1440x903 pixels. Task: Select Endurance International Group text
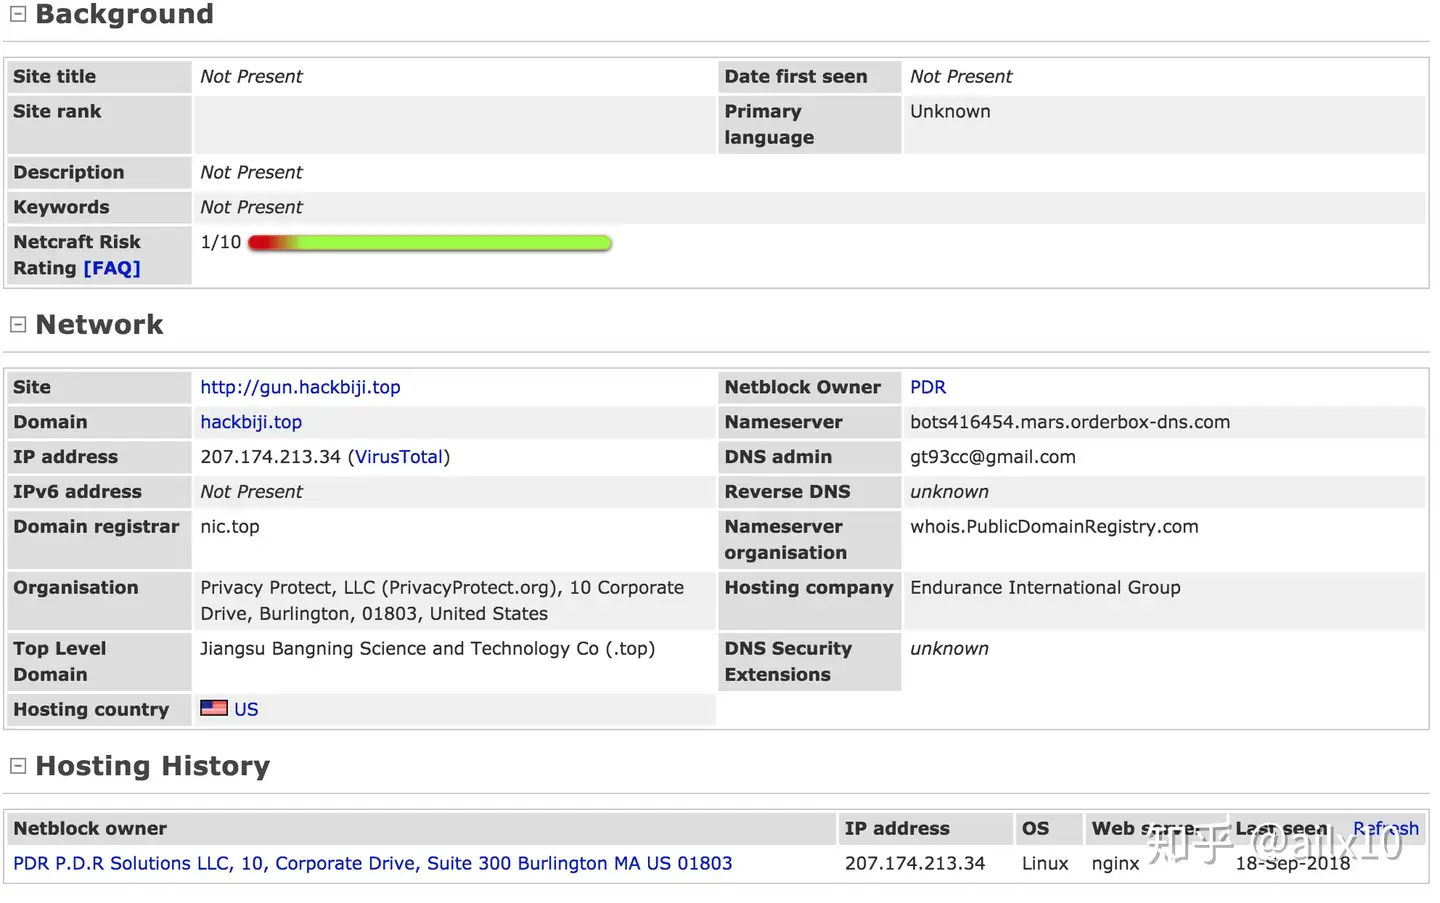(x=1045, y=588)
